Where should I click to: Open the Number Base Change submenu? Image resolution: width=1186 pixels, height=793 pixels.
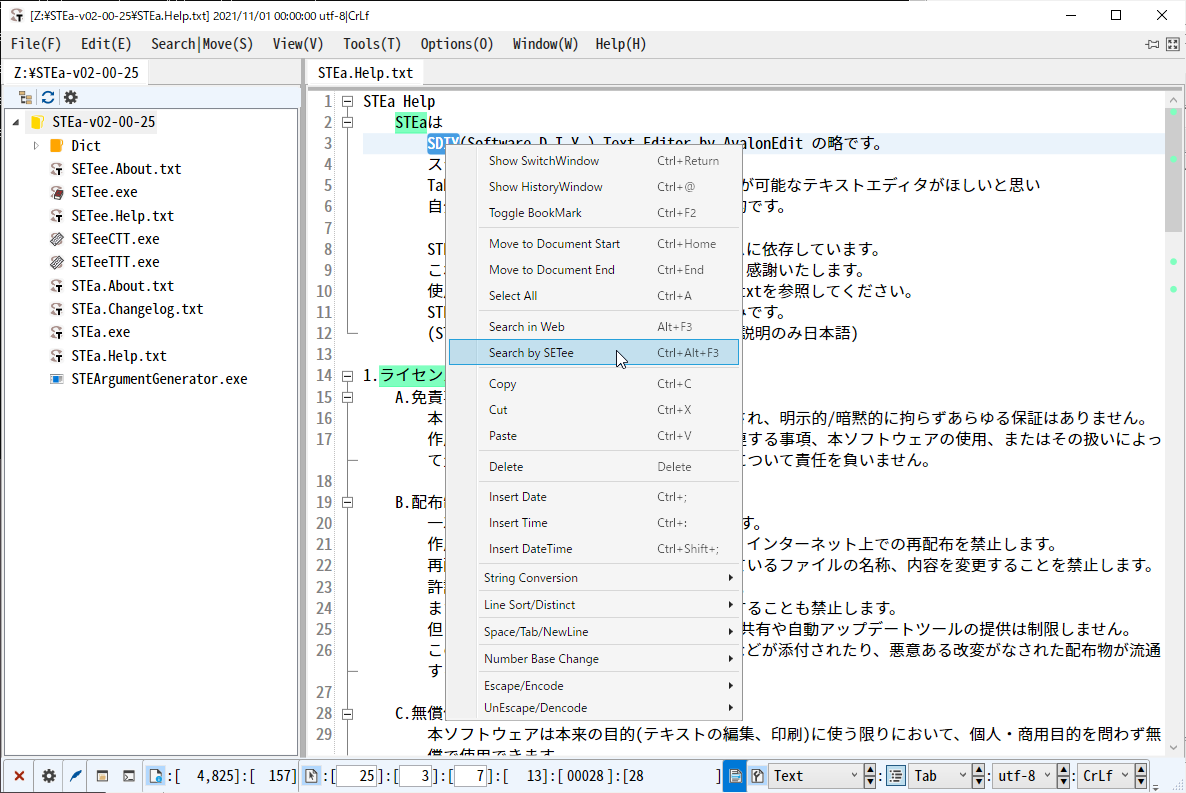click(594, 659)
